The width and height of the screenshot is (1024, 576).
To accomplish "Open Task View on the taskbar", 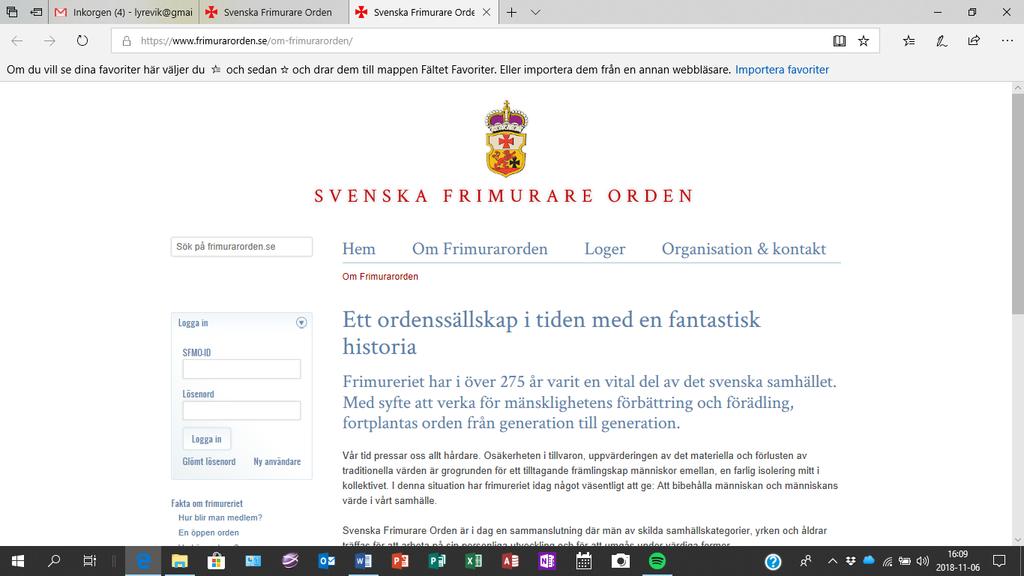I will pyautogui.click(x=89, y=561).
